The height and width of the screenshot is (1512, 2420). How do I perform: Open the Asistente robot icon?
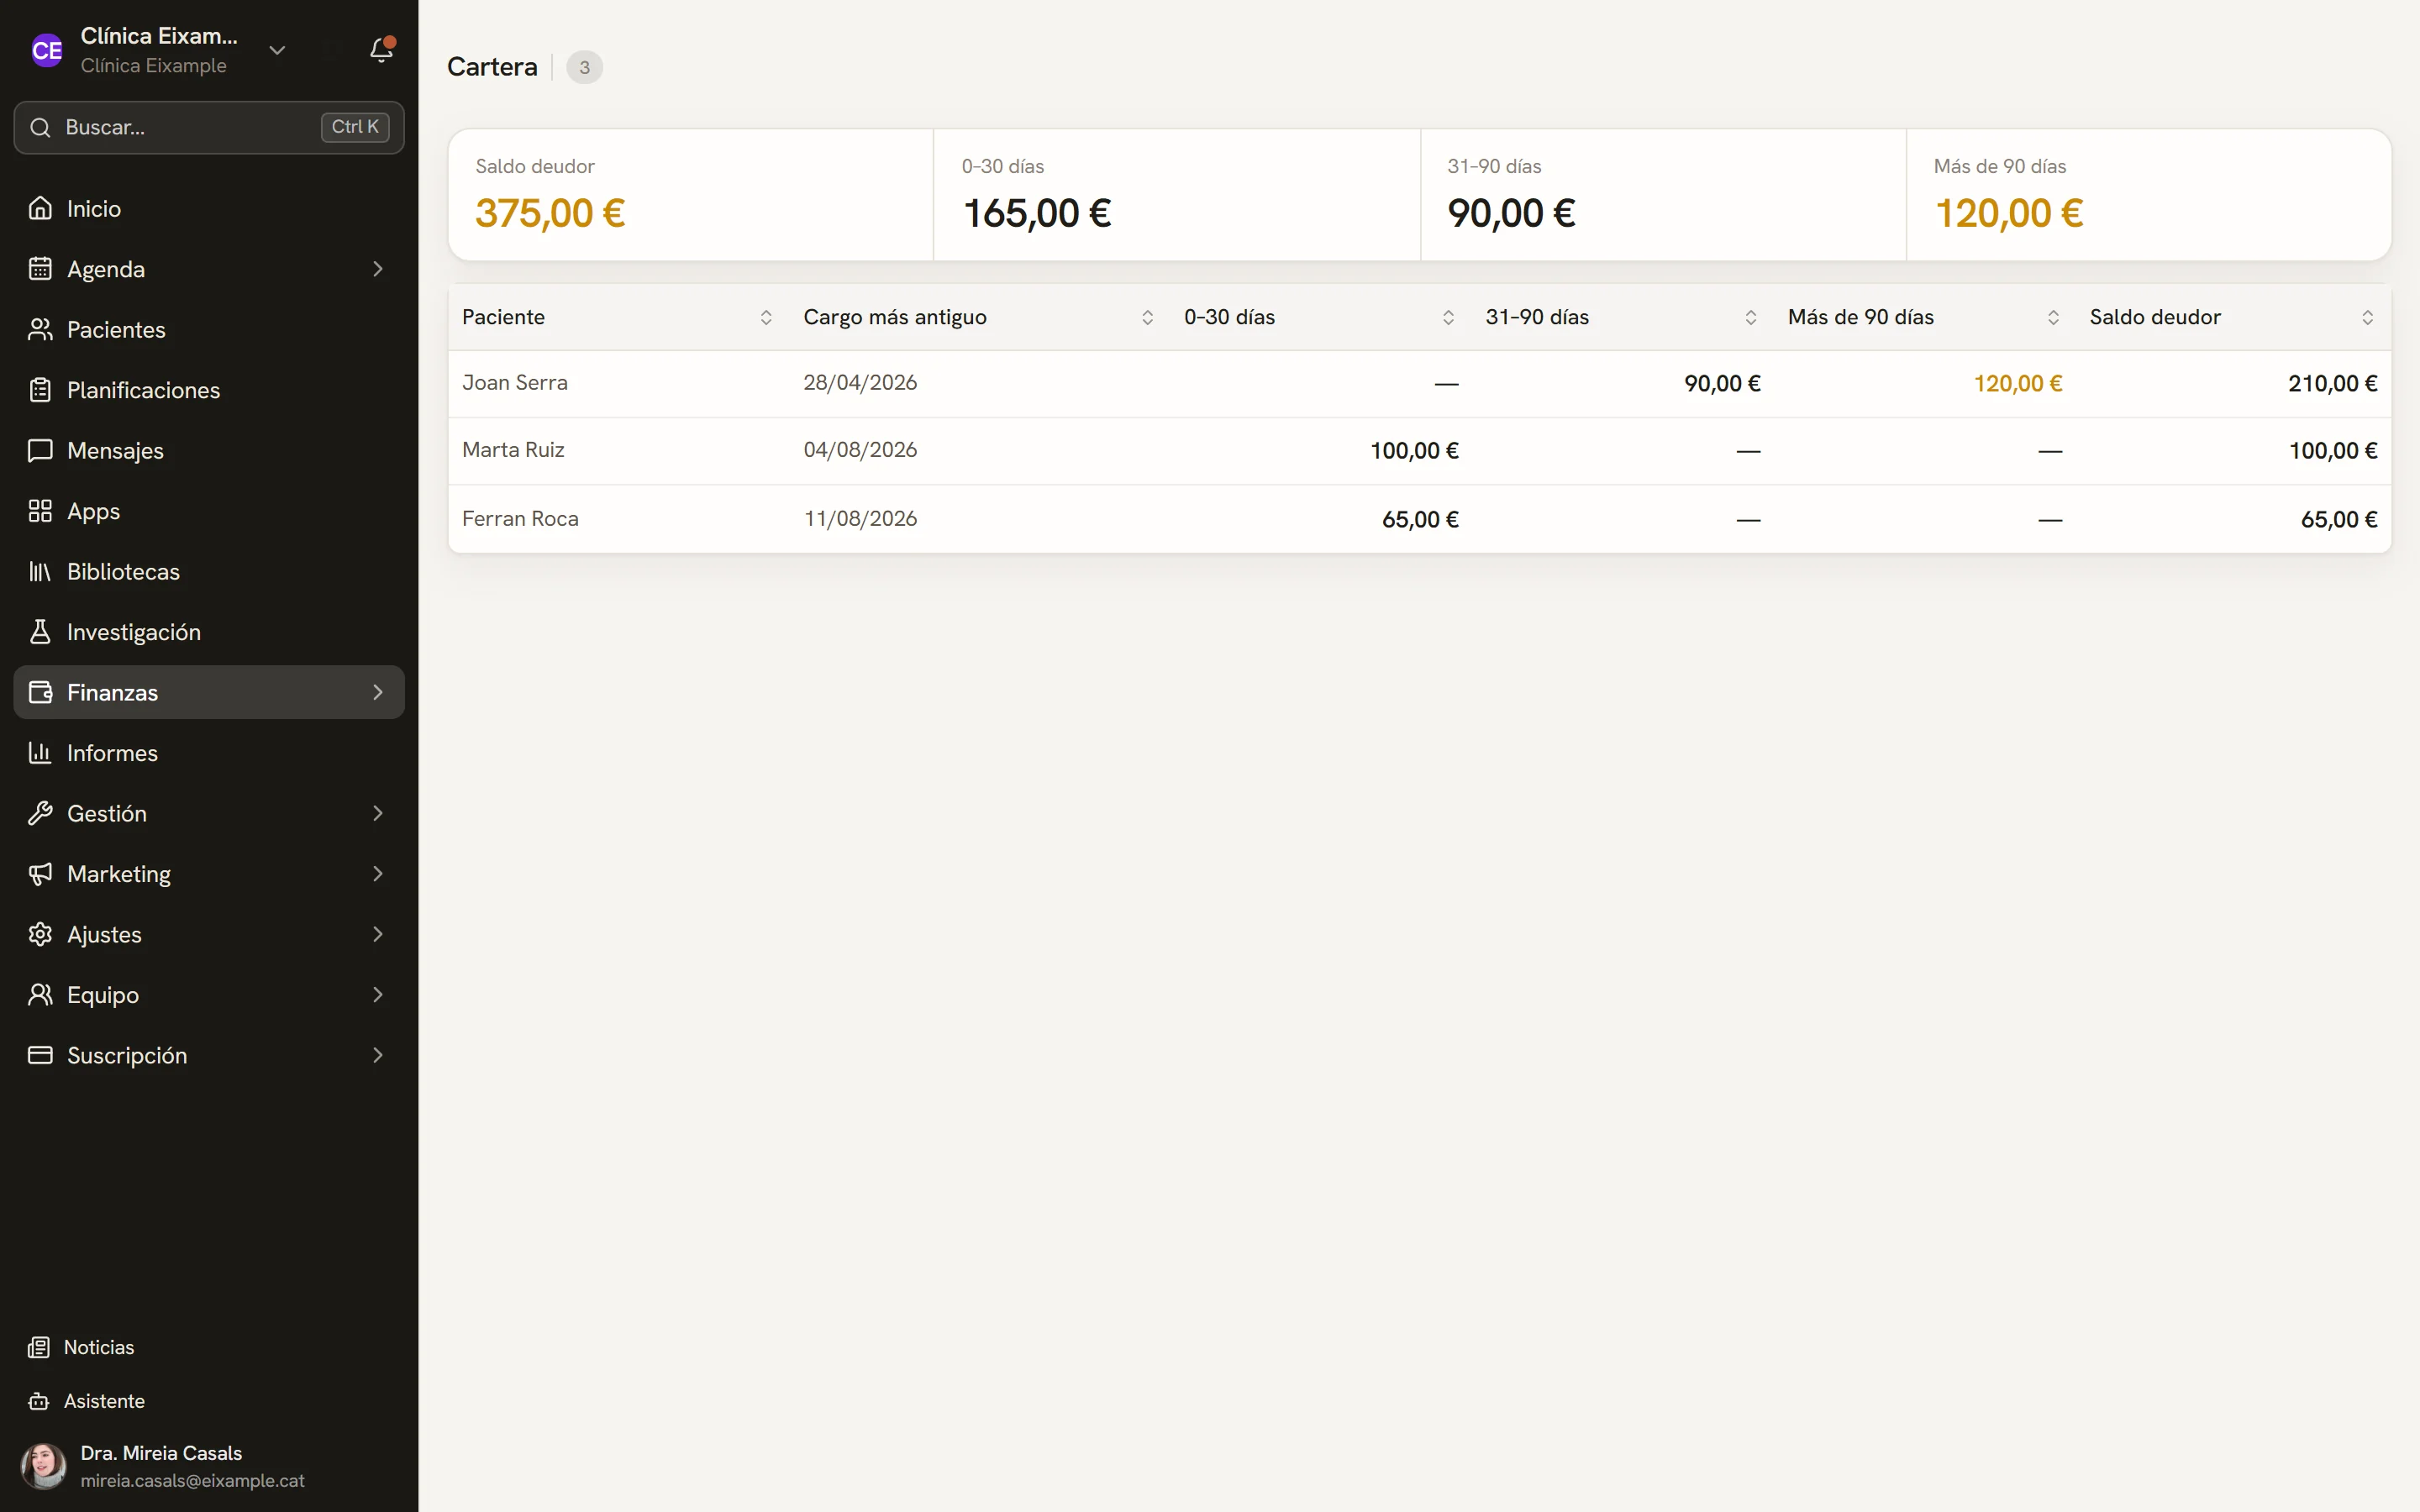coord(39,1401)
